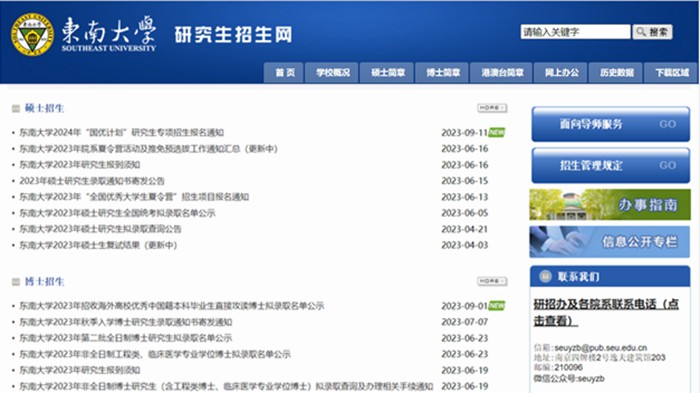Open 2023年院系夏令营活动及推免预选拔工作通知汇总 link
Screen dimensions: 700x393
point(148,149)
